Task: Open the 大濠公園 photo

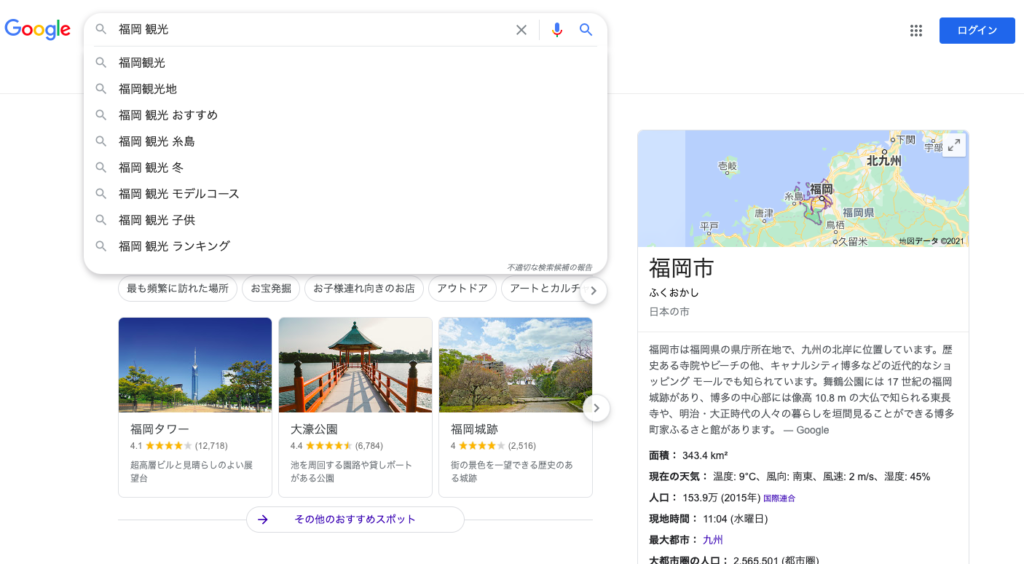Action: coord(355,365)
